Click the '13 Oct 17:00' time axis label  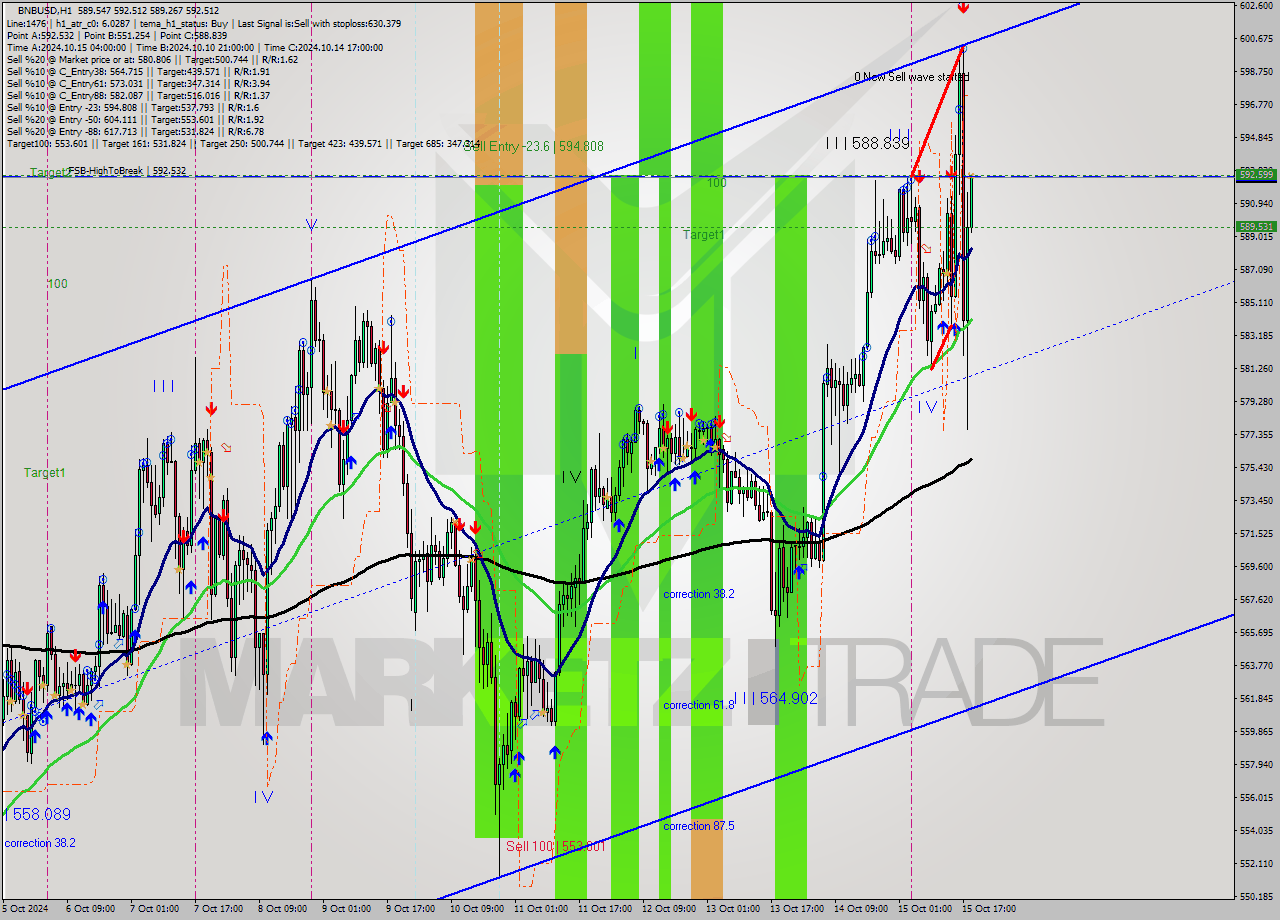tap(796, 909)
